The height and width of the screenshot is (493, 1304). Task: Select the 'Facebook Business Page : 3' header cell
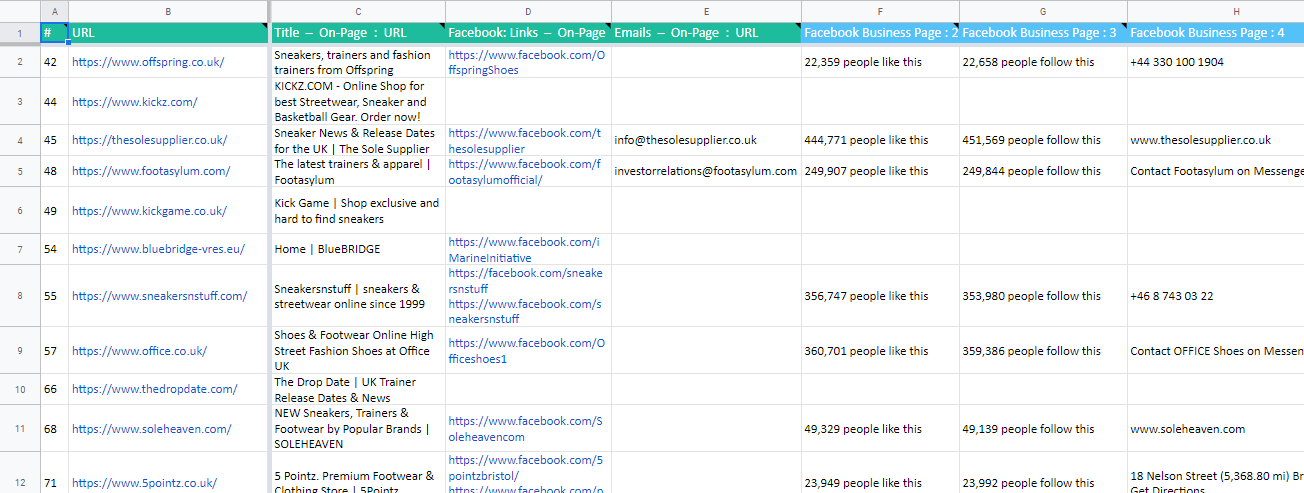[1043, 32]
